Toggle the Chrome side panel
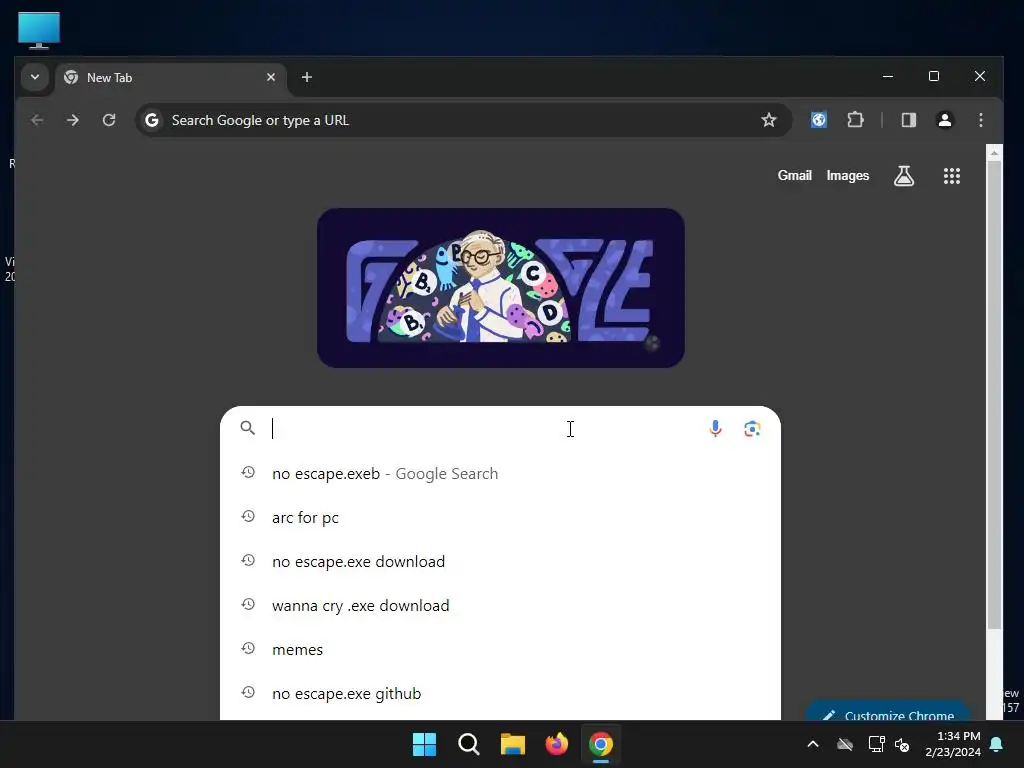Image resolution: width=1024 pixels, height=768 pixels. (908, 120)
